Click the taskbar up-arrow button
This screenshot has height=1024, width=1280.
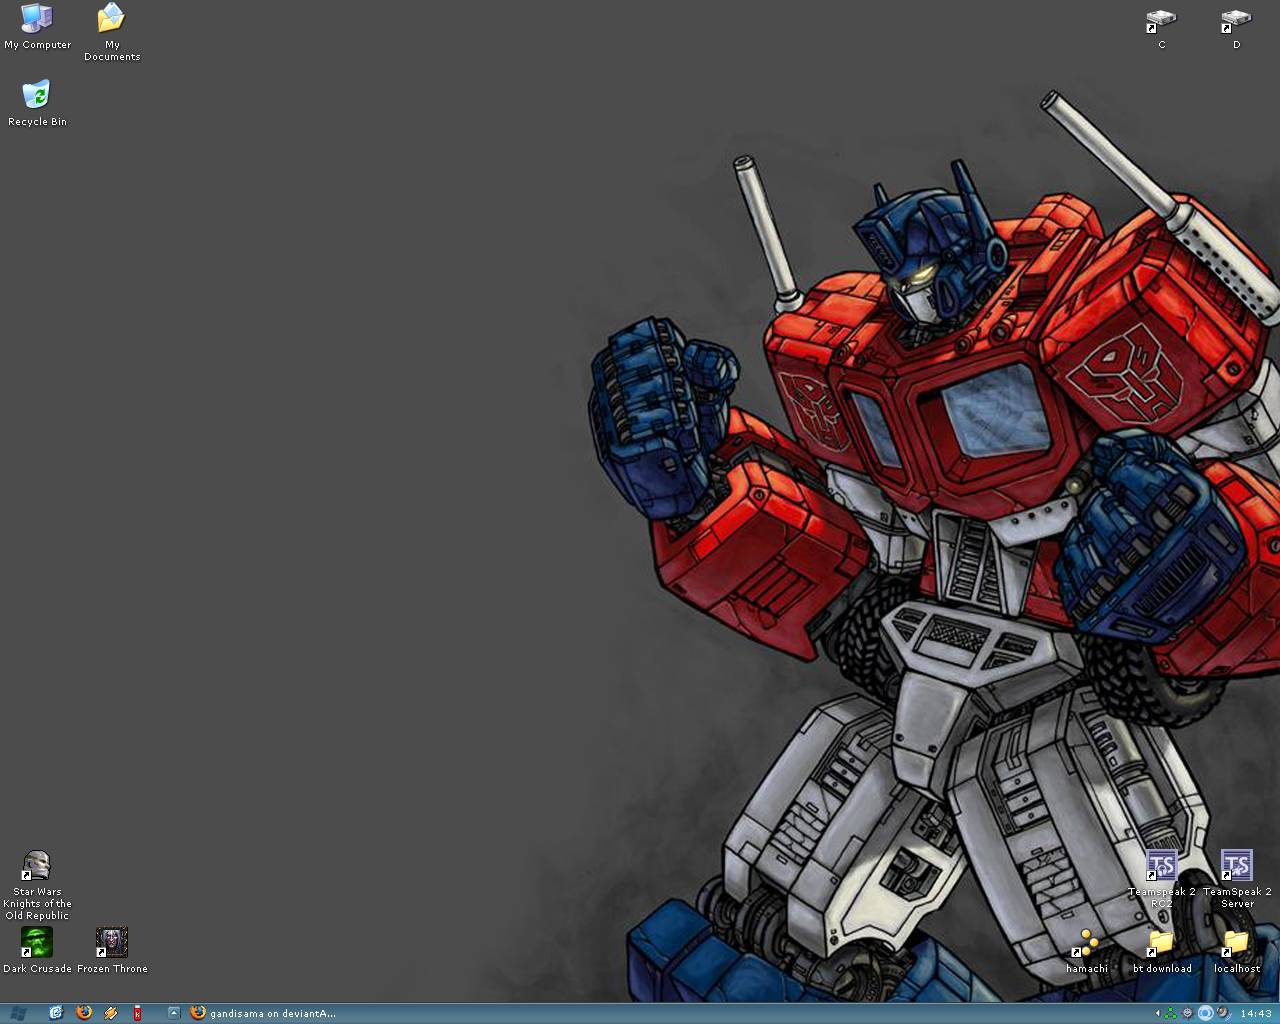173,1013
